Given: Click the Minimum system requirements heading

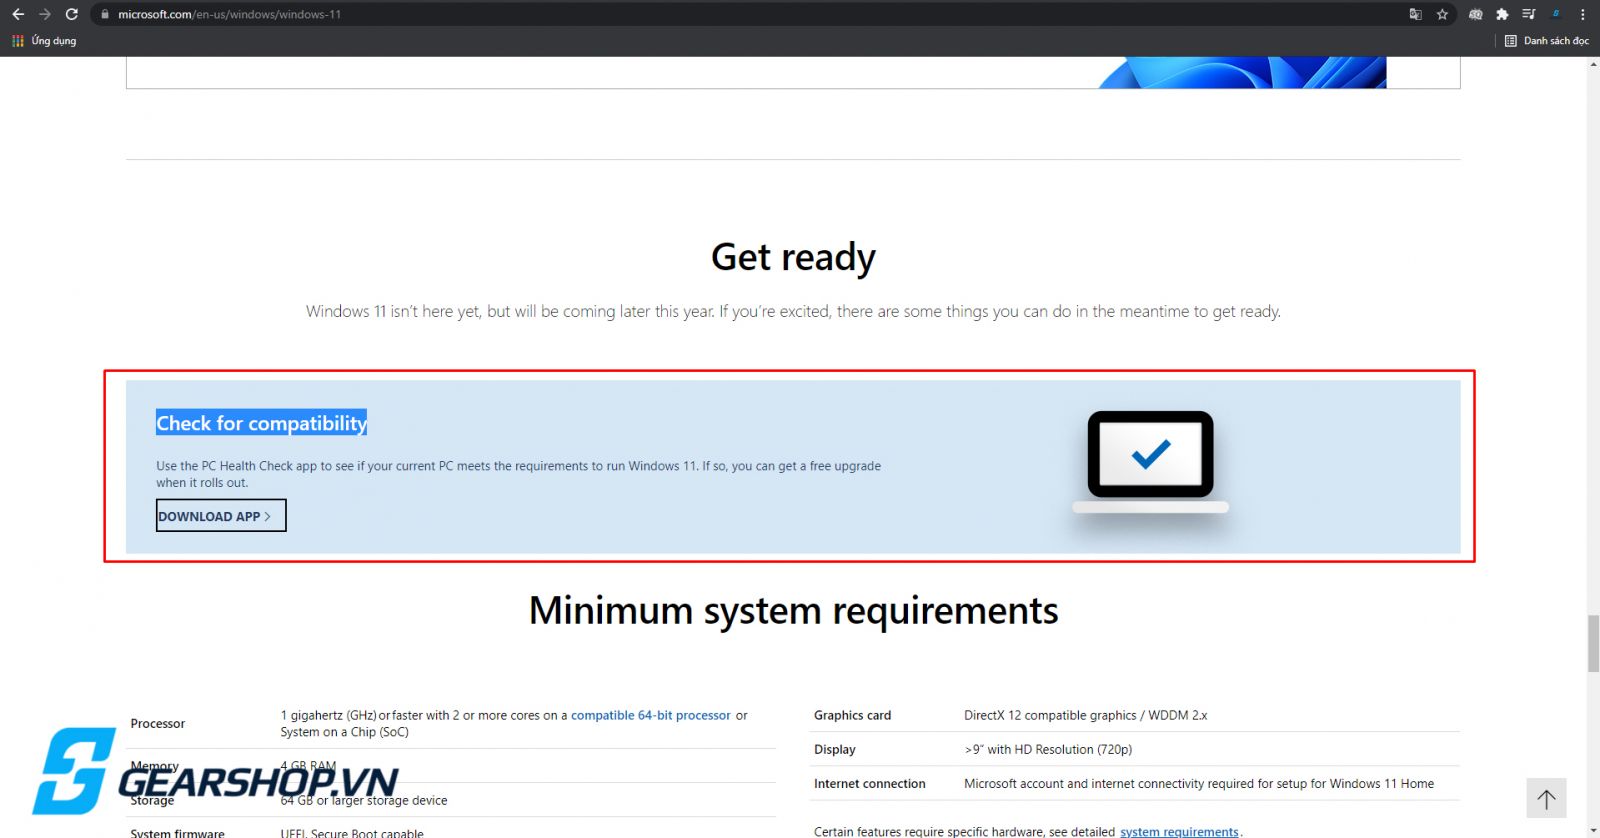Looking at the screenshot, I should click(x=793, y=611).
